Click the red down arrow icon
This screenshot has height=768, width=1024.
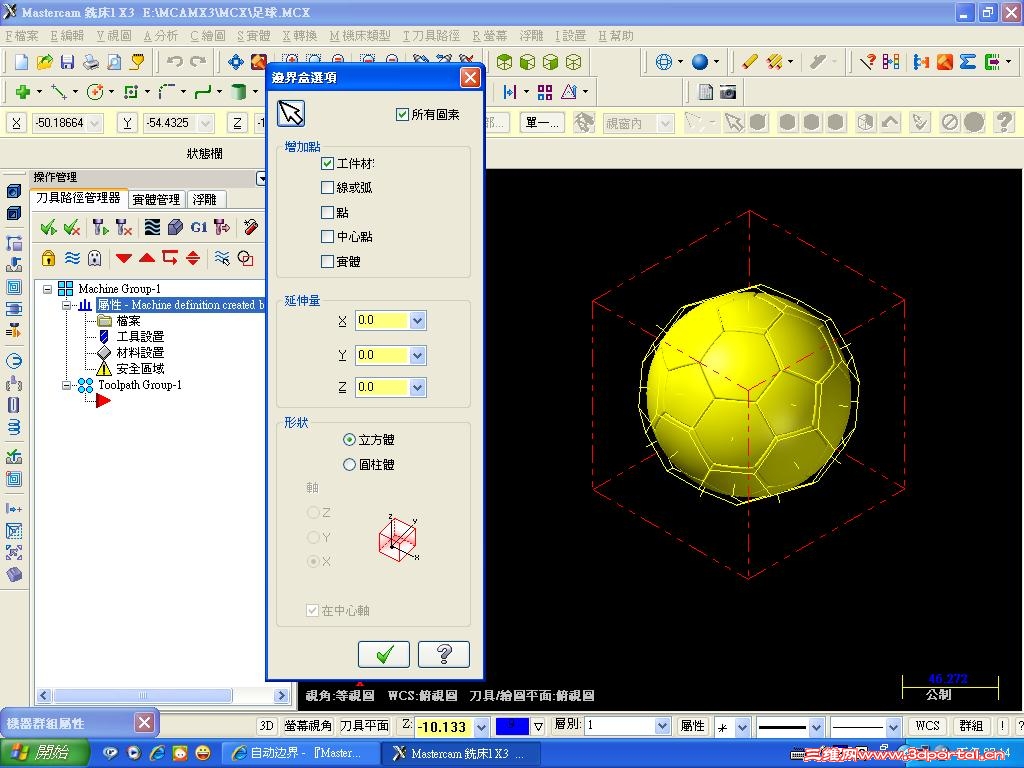tap(123, 259)
